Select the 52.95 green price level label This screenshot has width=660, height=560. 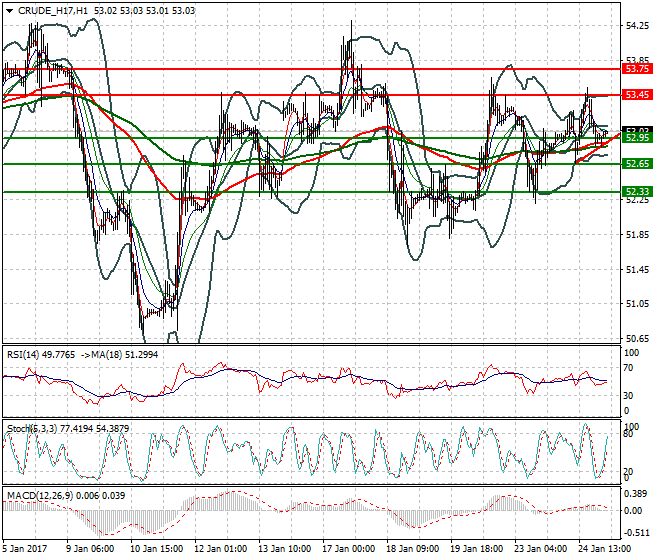pos(637,138)
